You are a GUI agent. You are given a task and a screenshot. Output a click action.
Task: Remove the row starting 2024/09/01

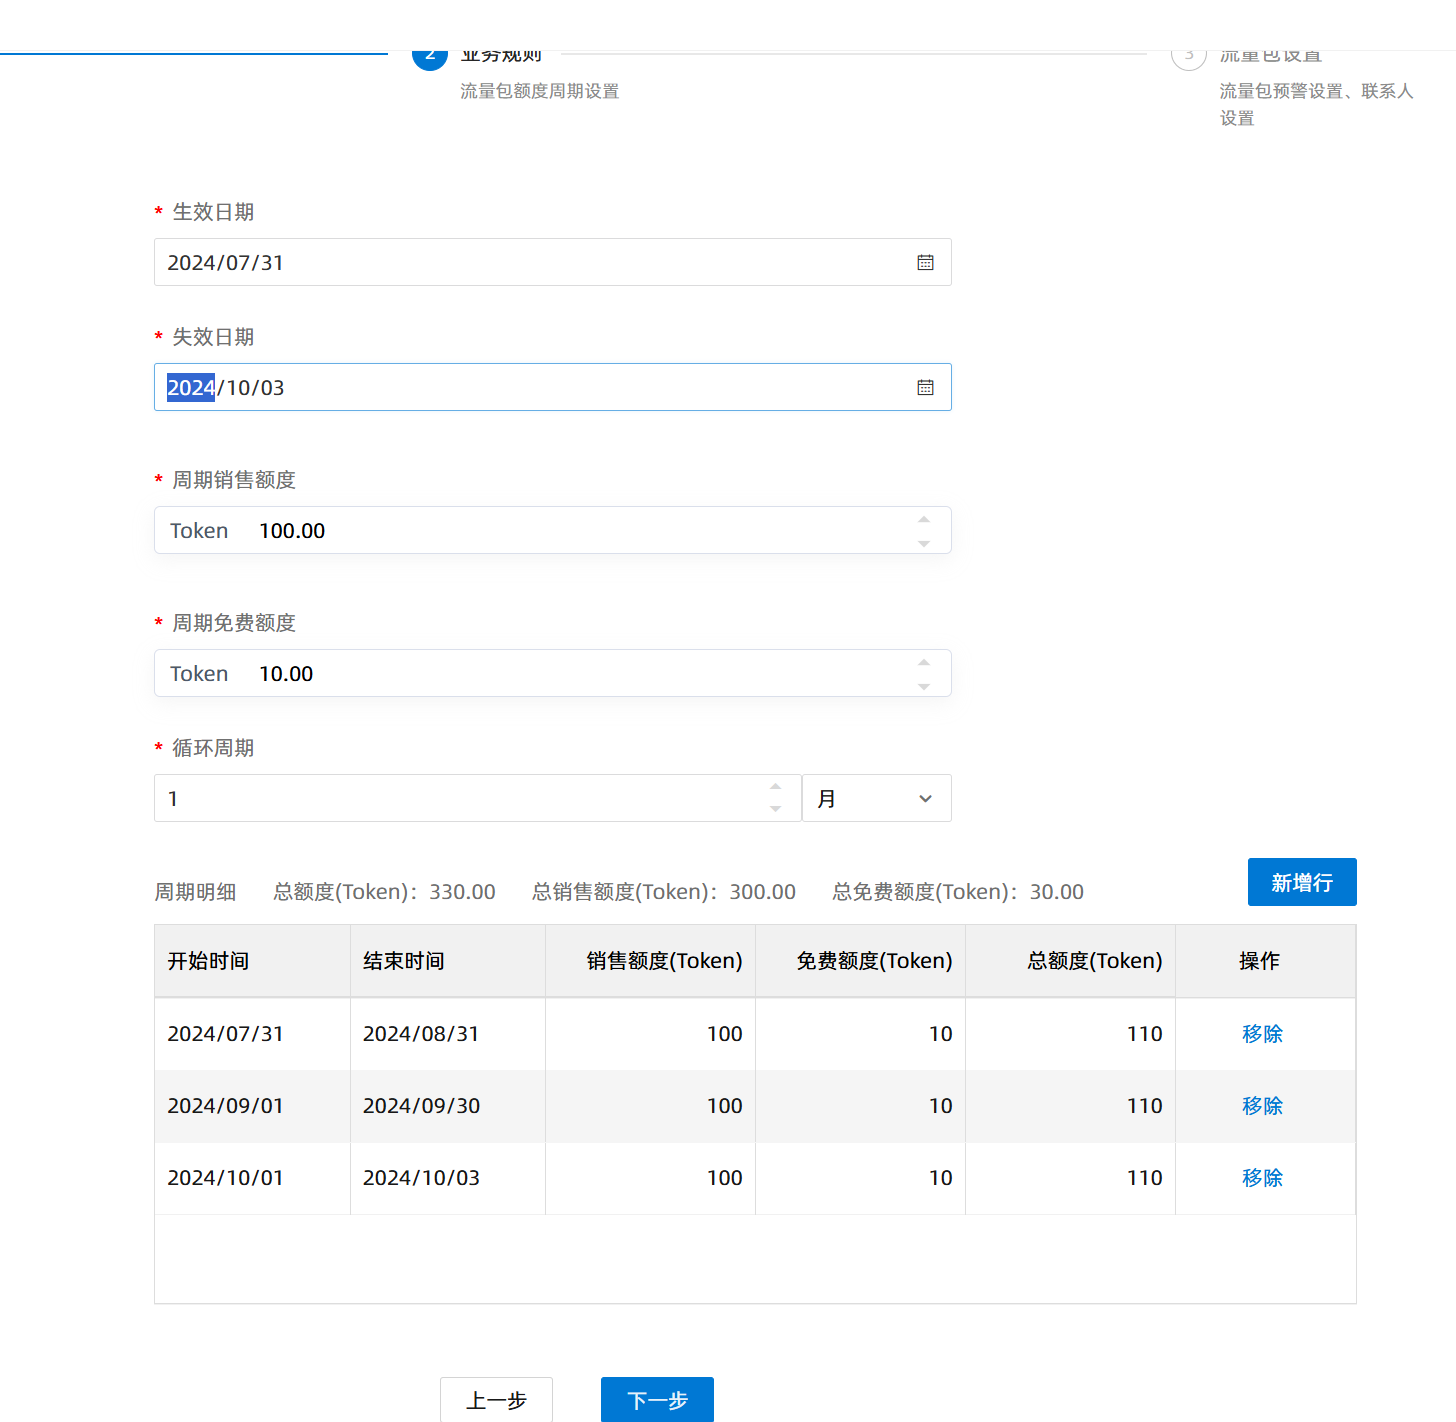coord(1262,1106)
